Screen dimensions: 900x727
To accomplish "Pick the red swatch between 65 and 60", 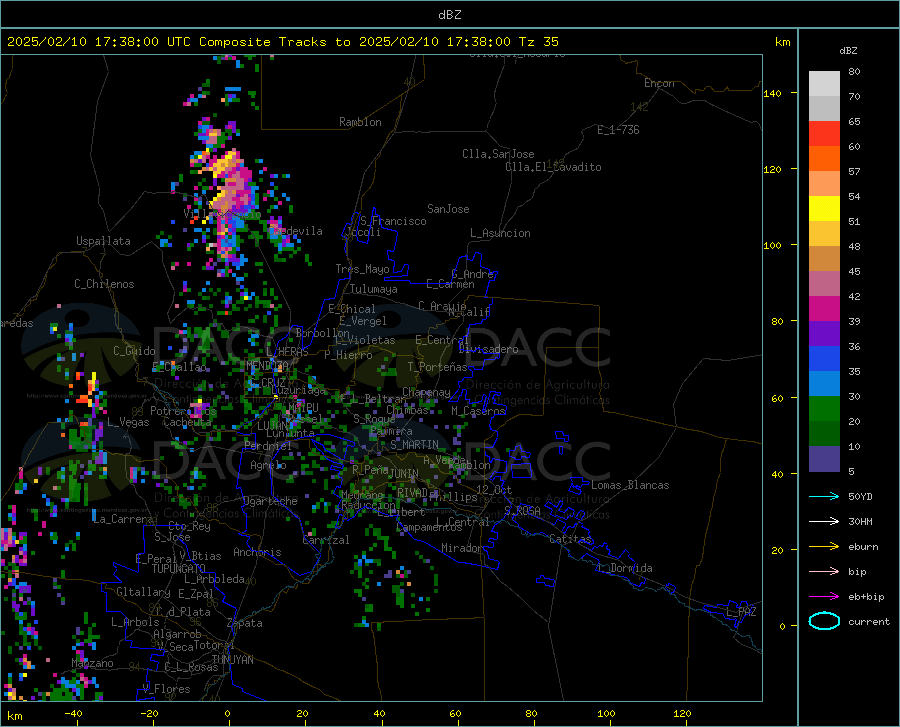I will click(x=824, y=134).
